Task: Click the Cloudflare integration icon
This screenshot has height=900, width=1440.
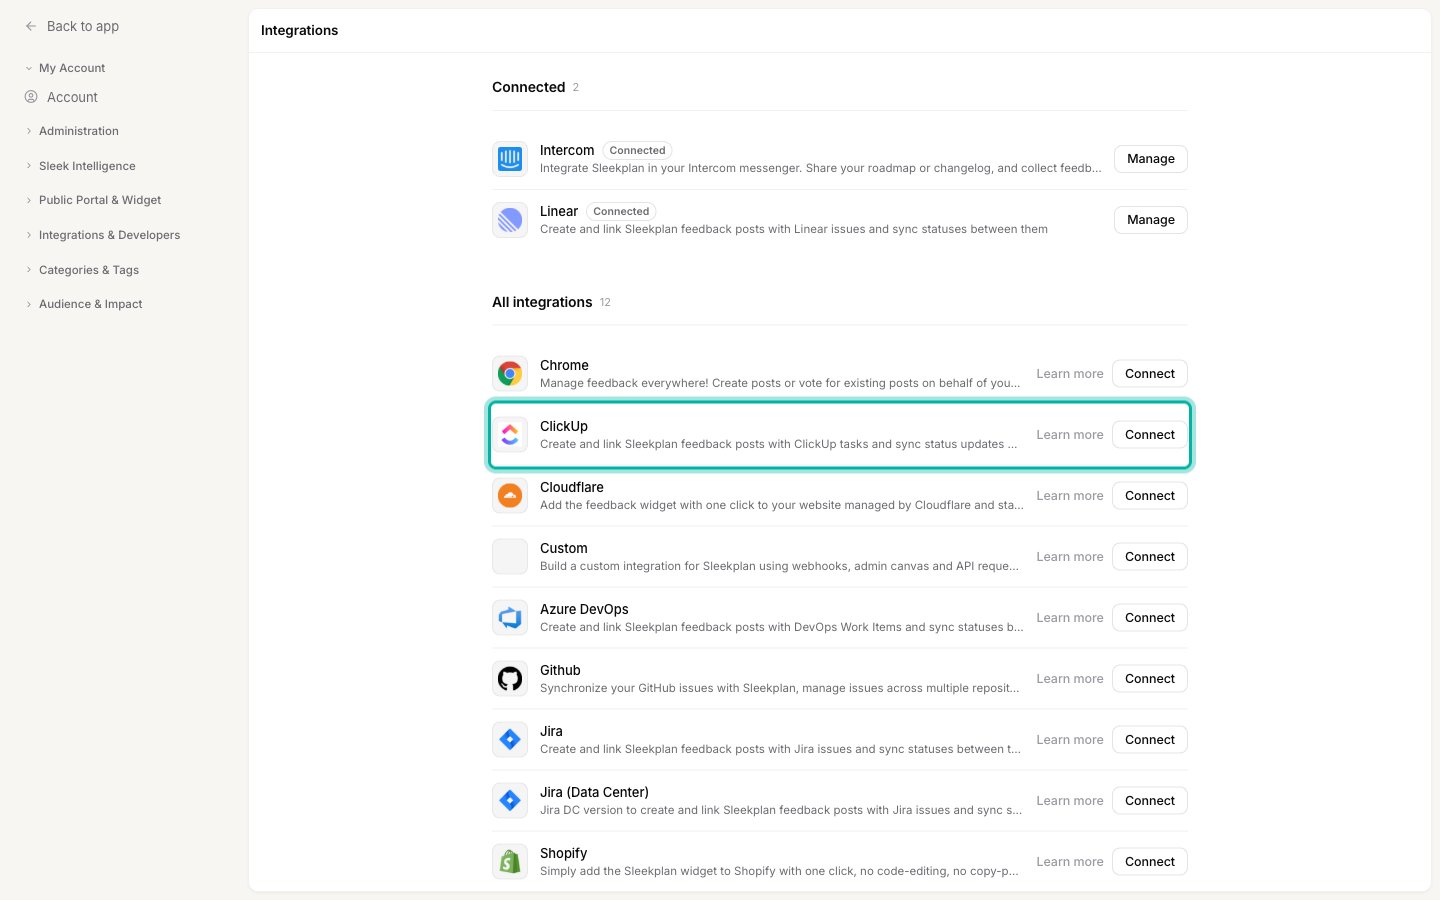Action: click(510, 496)
